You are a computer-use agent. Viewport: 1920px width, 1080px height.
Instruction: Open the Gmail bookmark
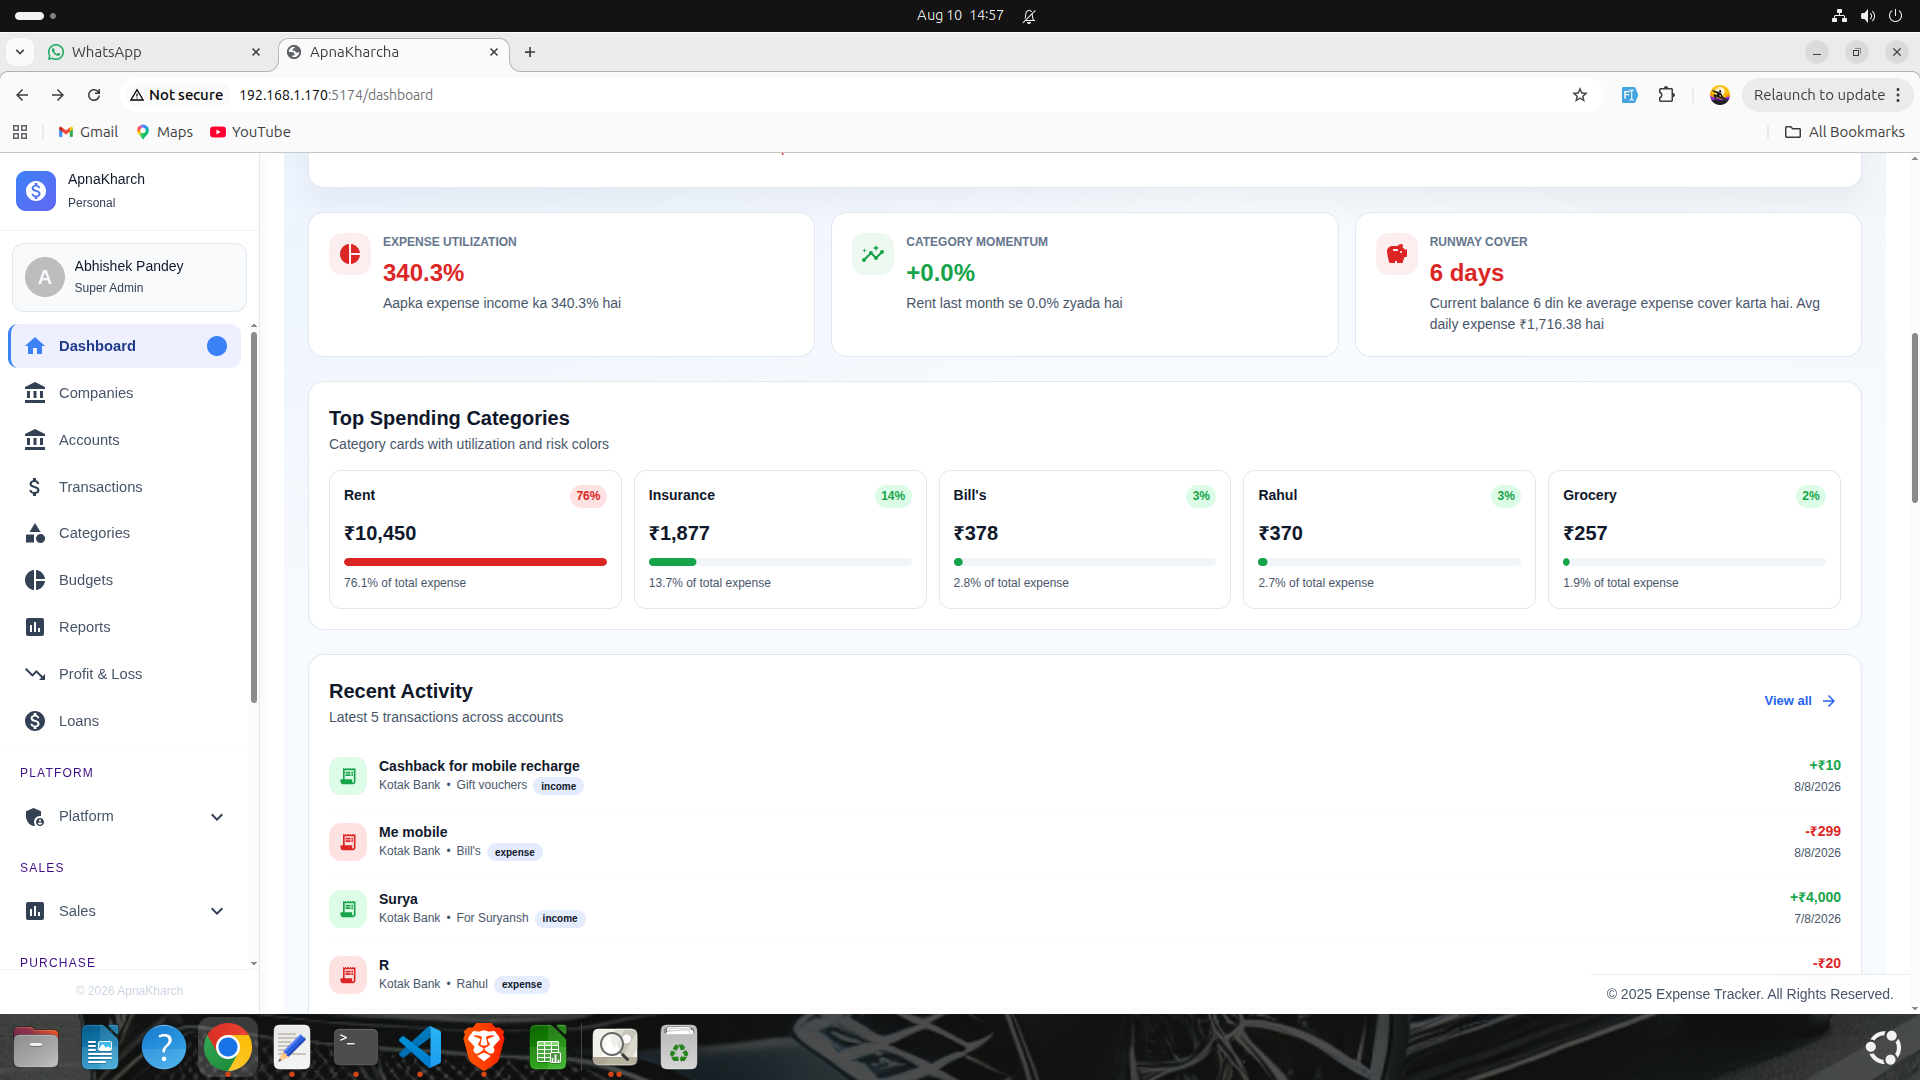(88, 132)
